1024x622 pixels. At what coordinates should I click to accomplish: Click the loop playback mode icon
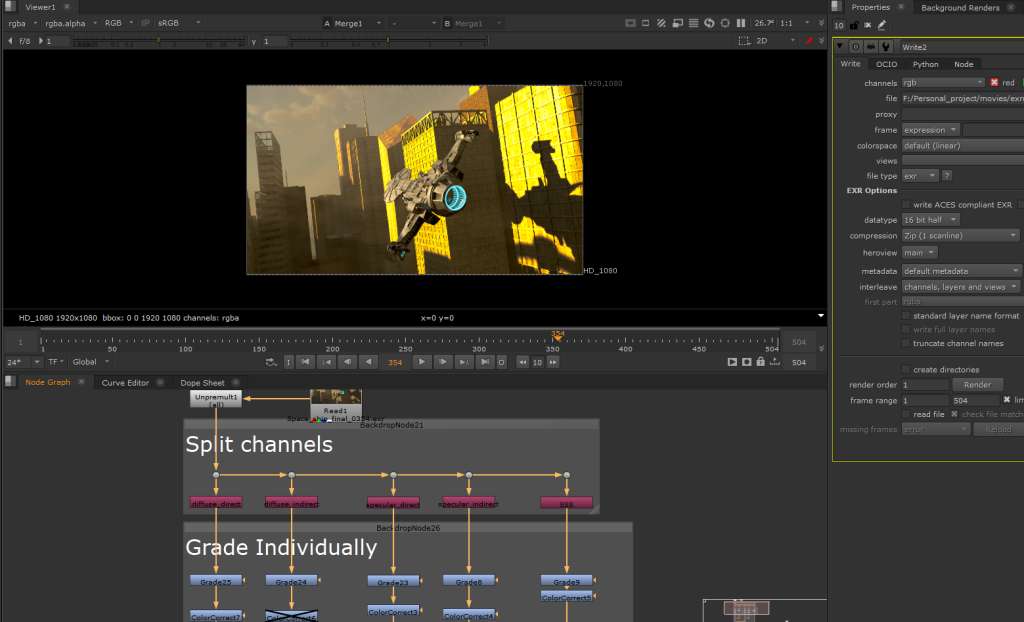pyautogui.click(x=270, y=362)
